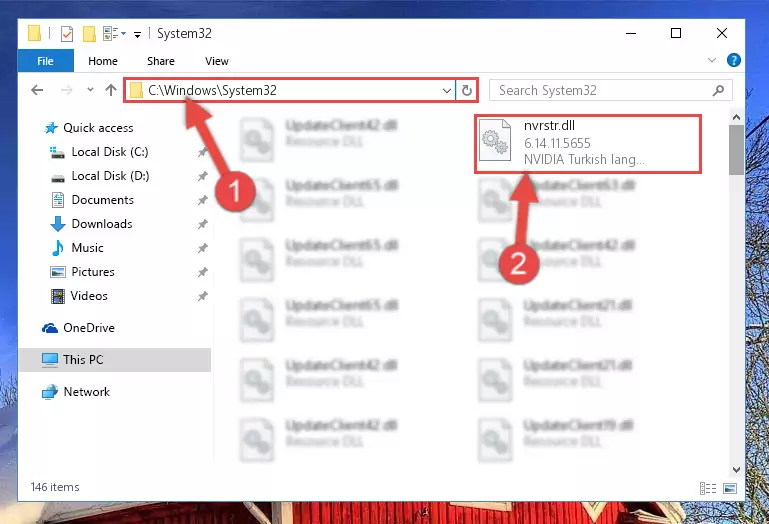
Task: Click the Properties icon in quick access toolbar
Action: click(67, 33)
